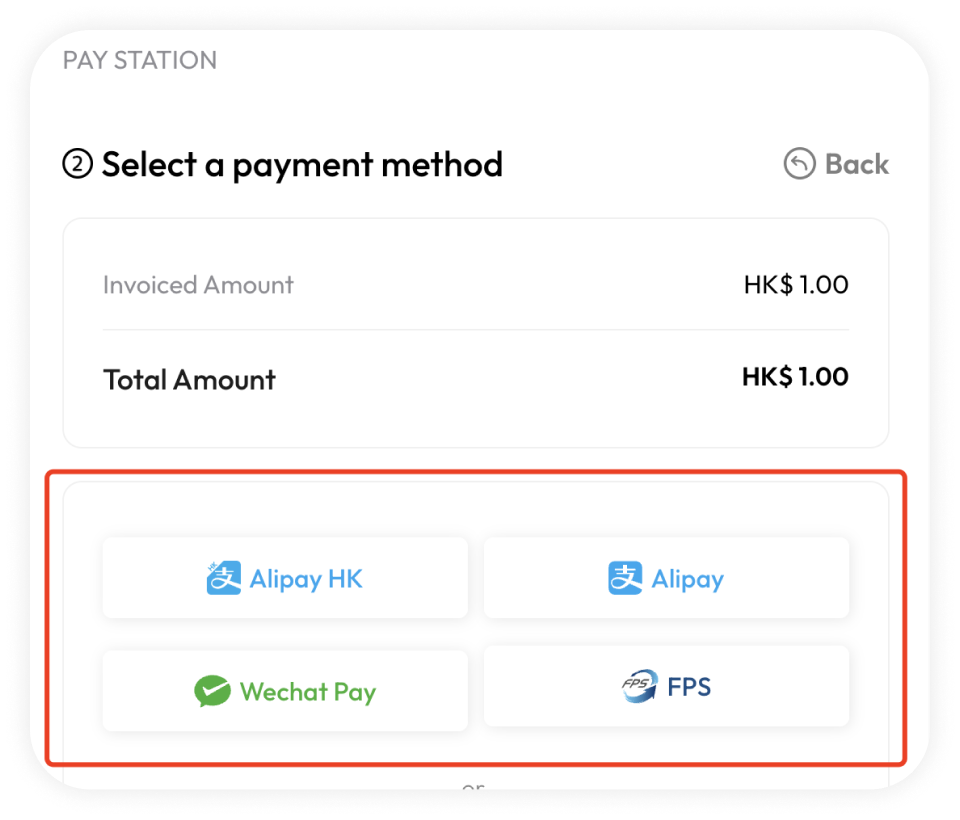Click the green WeChat Pay logo icon
The height and width of the screenshot is (820, 960).
pyautogui.click(x=213, y=692)
